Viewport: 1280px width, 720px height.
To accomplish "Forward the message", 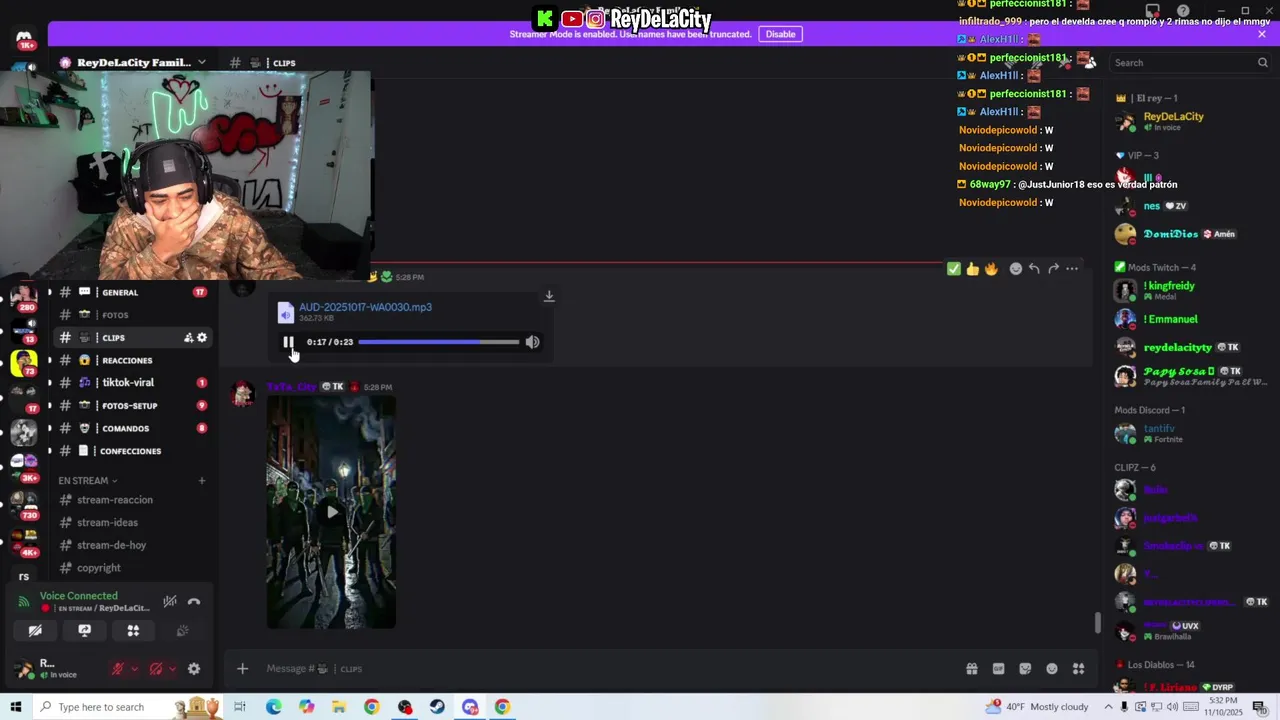I will point(1053,268).
